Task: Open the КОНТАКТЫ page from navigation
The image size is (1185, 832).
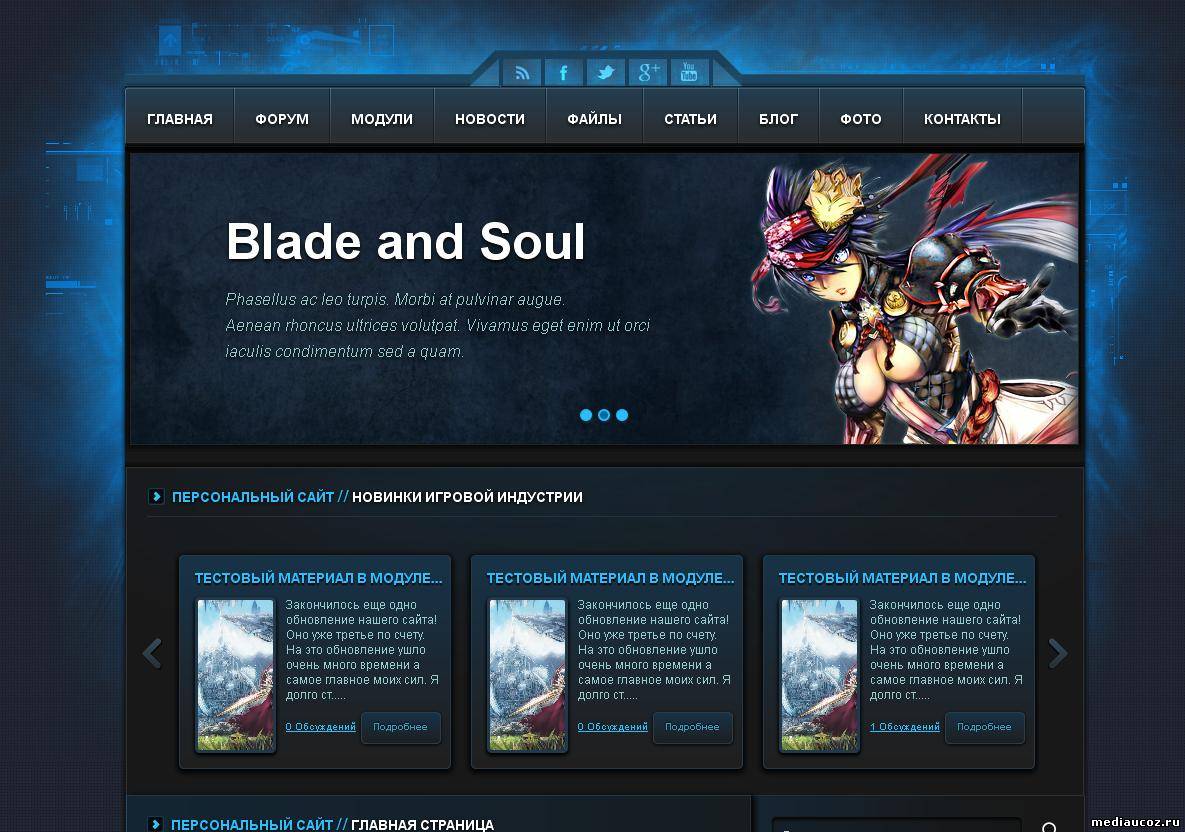Action: click(x=962, y=119)
